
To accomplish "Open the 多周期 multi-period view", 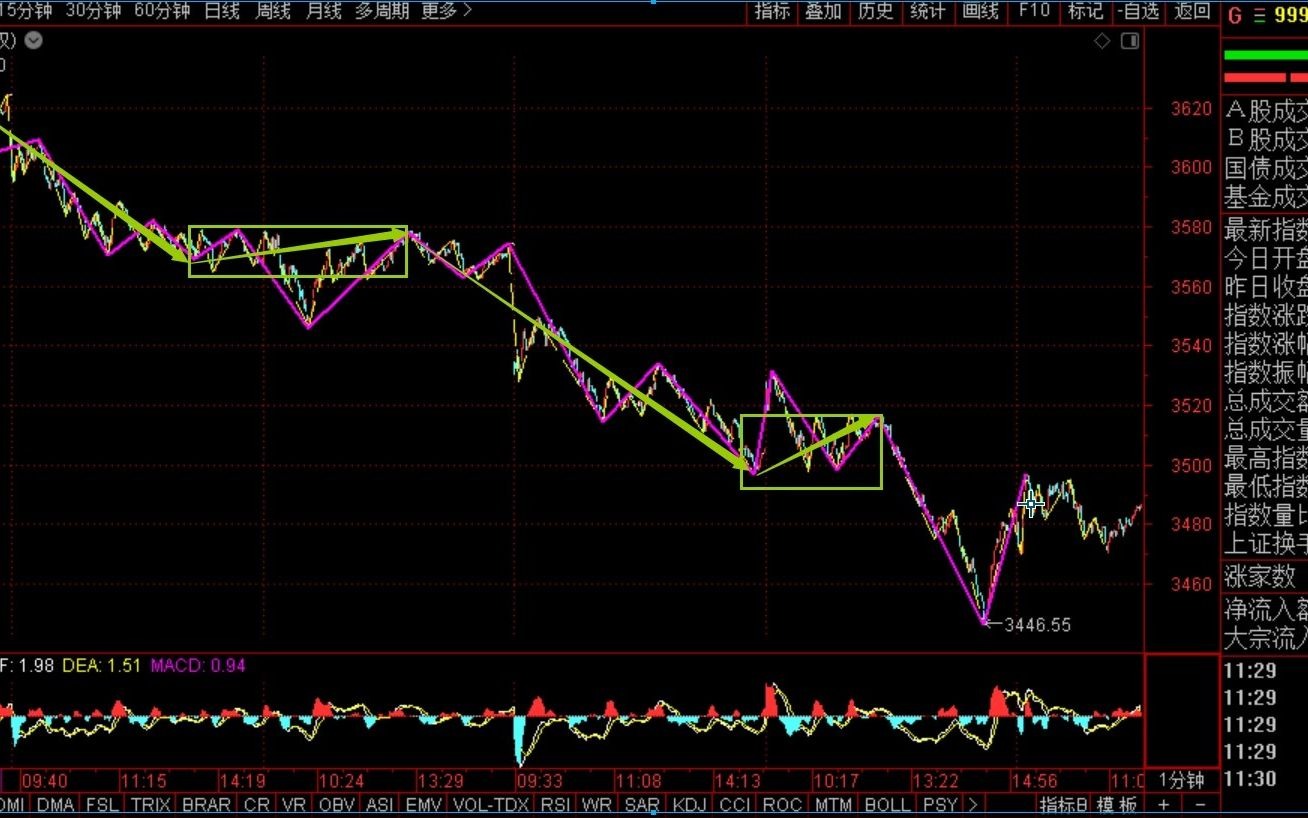I will click(382, 11).
